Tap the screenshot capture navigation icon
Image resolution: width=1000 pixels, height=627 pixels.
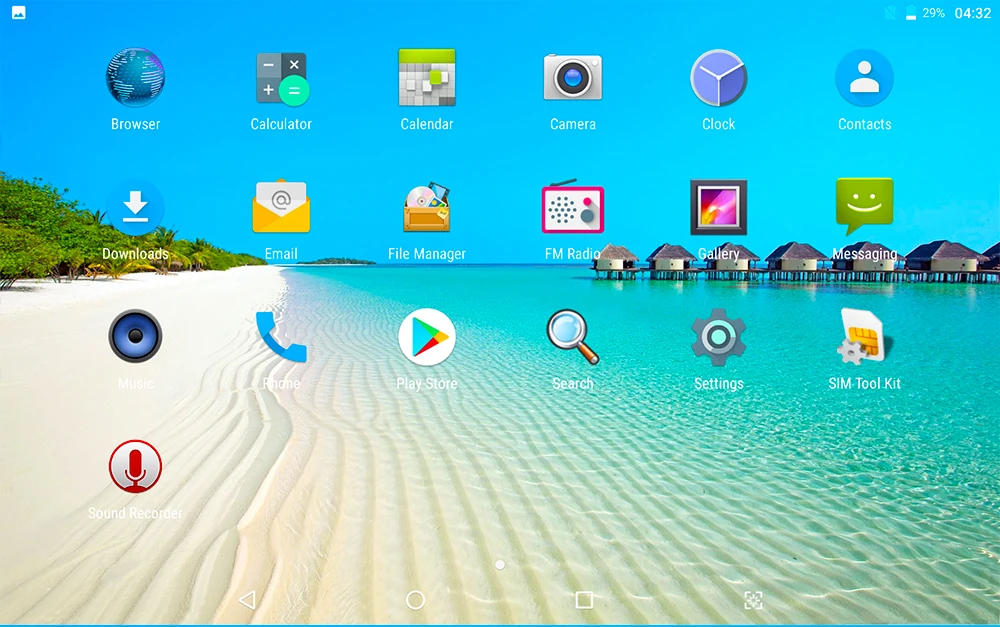[753, 600]
